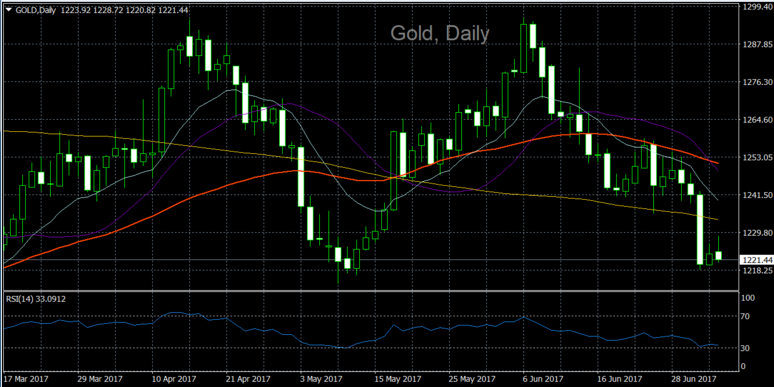Viewport: 774px width, 387px height.
Task: Click the 1218.25 price scale label
Action: (x=757, y=271)
